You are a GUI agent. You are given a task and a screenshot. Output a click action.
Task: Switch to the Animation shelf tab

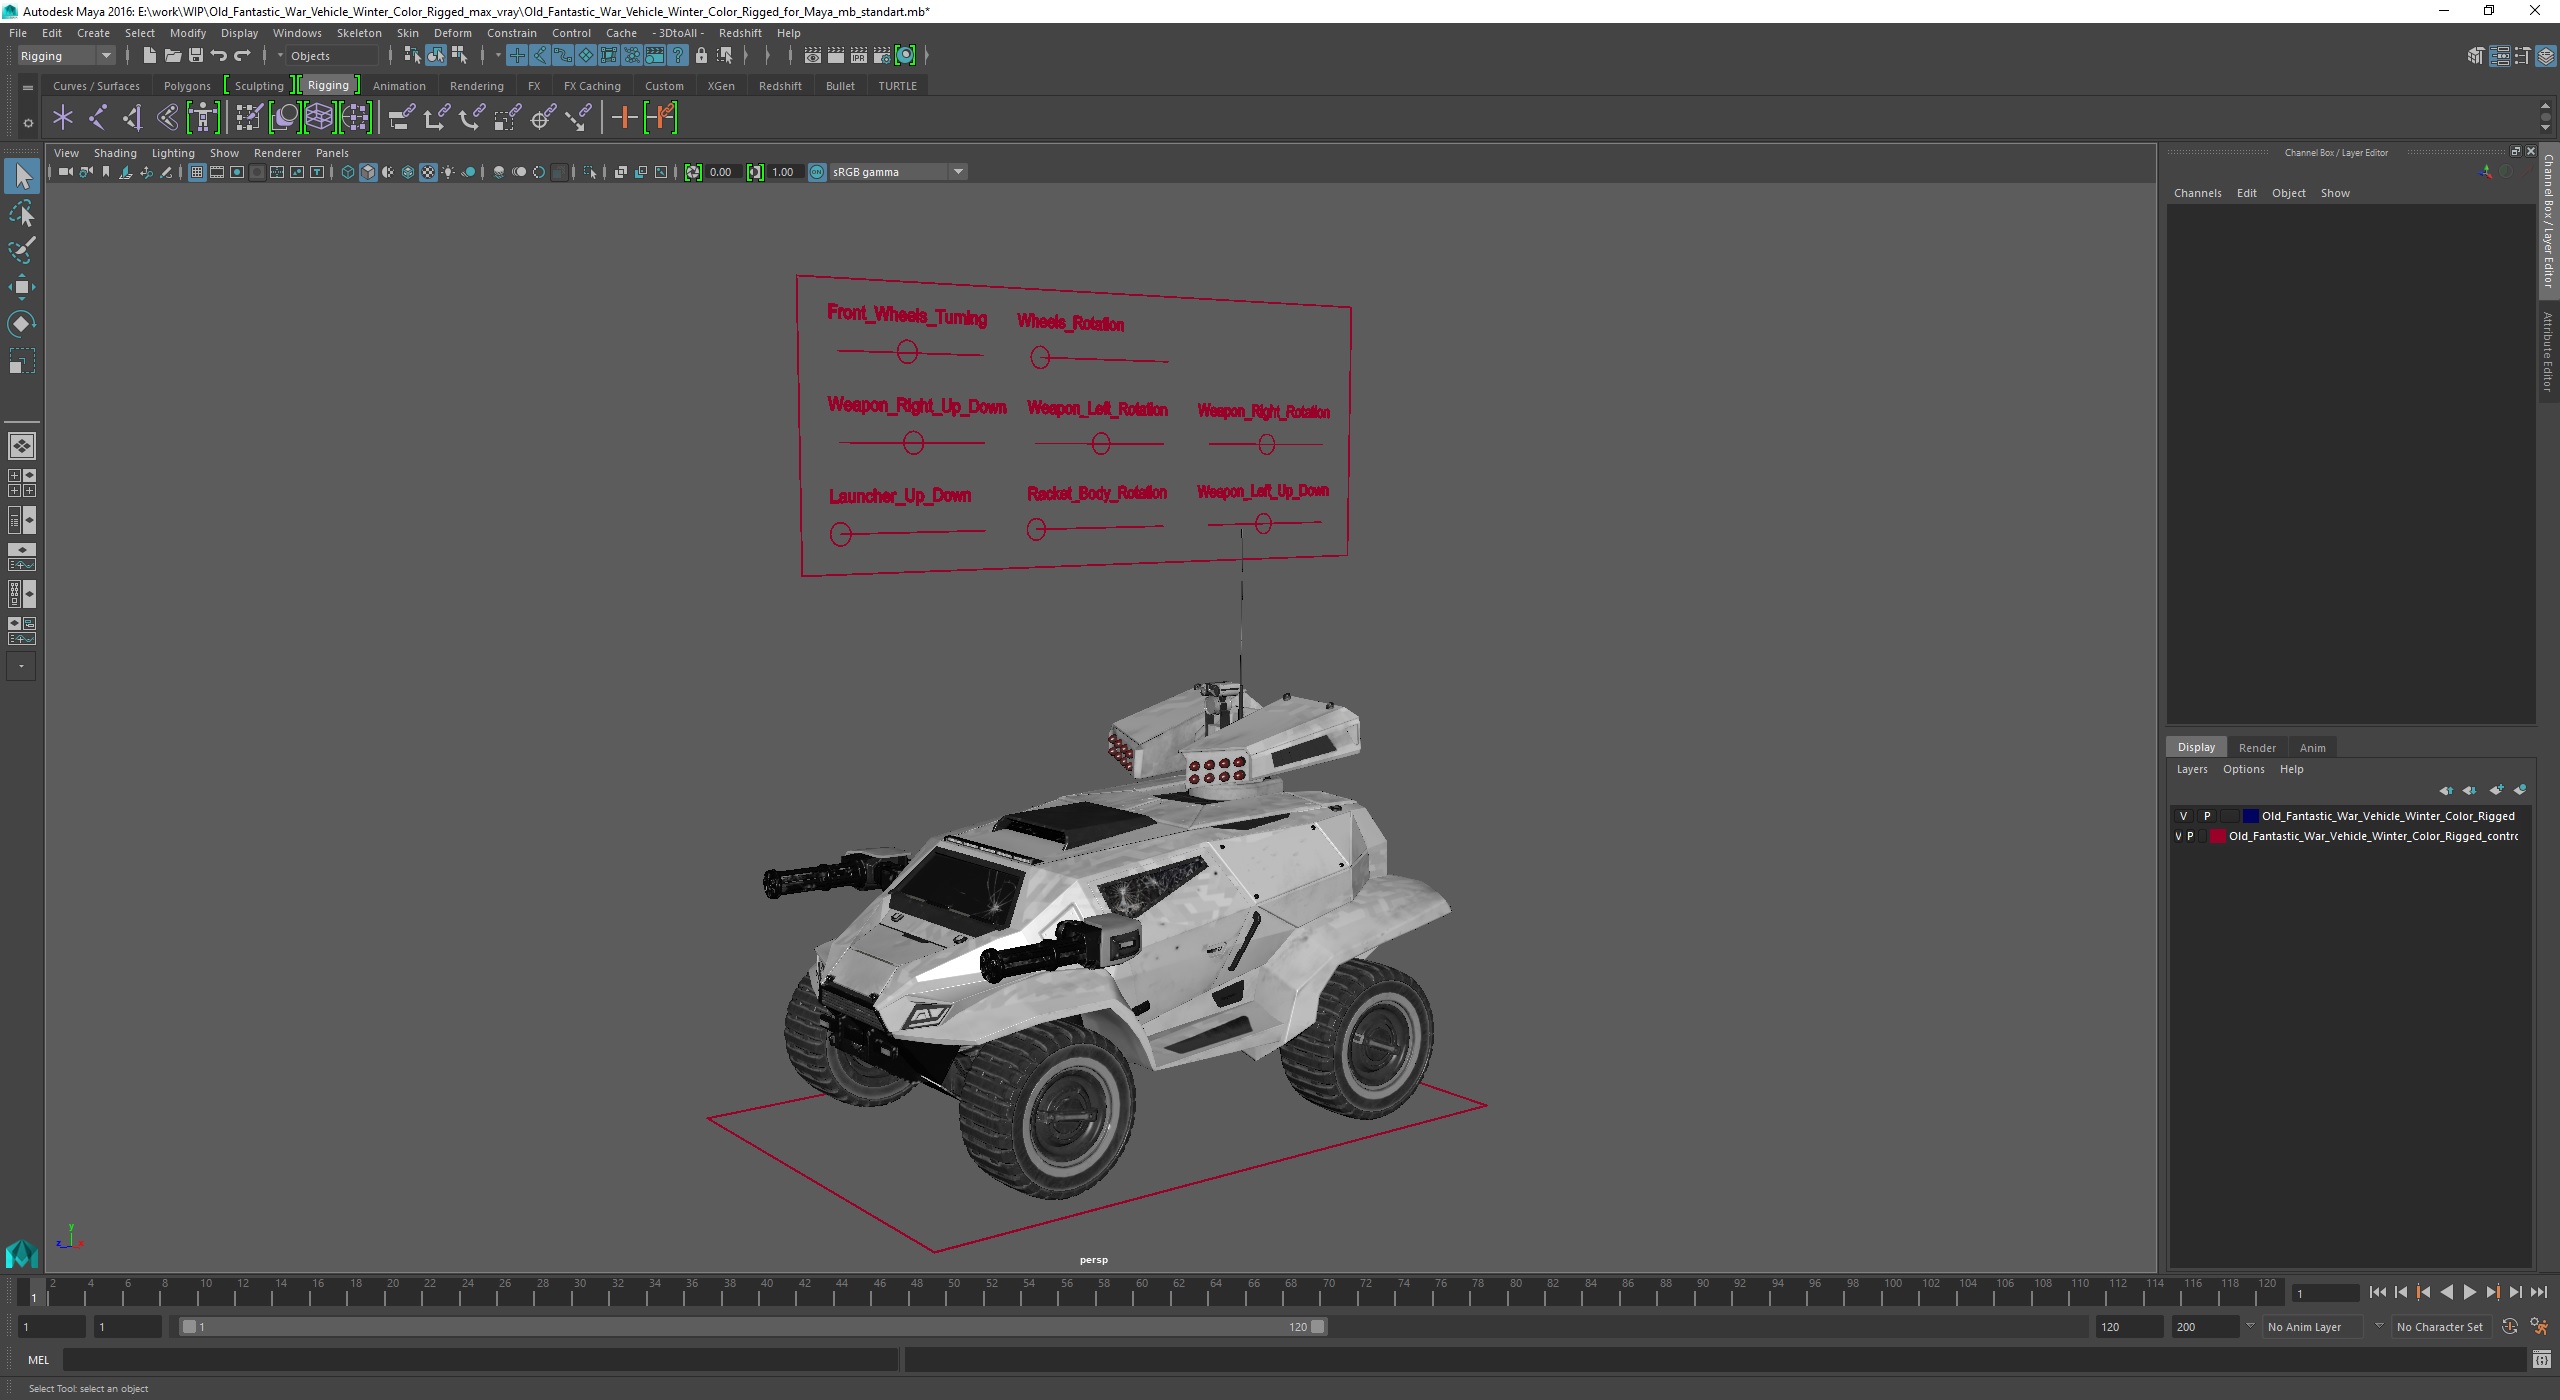(399, 86)
